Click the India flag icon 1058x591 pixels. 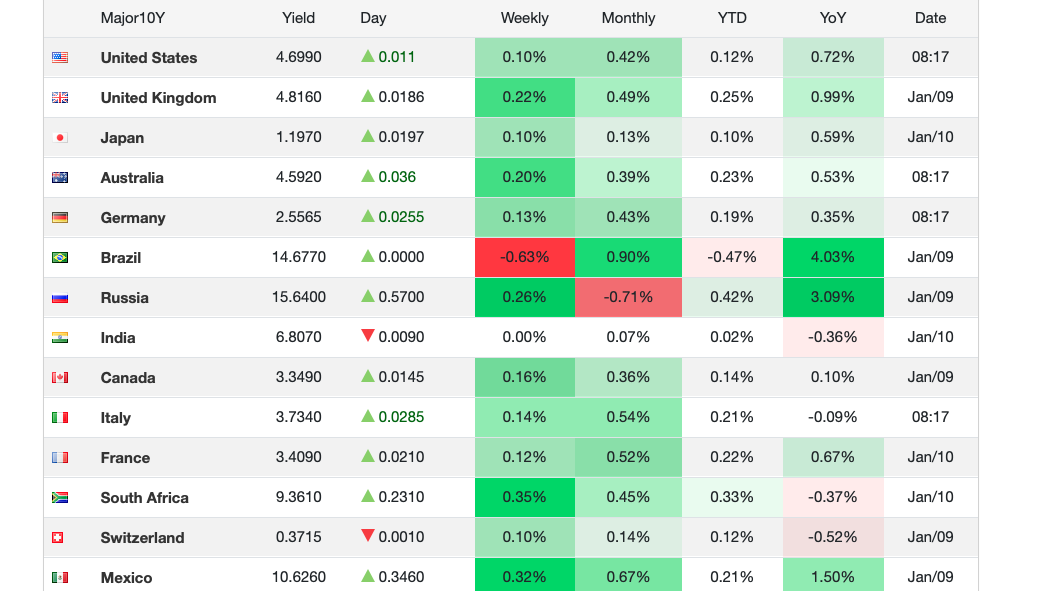point(60,337)
